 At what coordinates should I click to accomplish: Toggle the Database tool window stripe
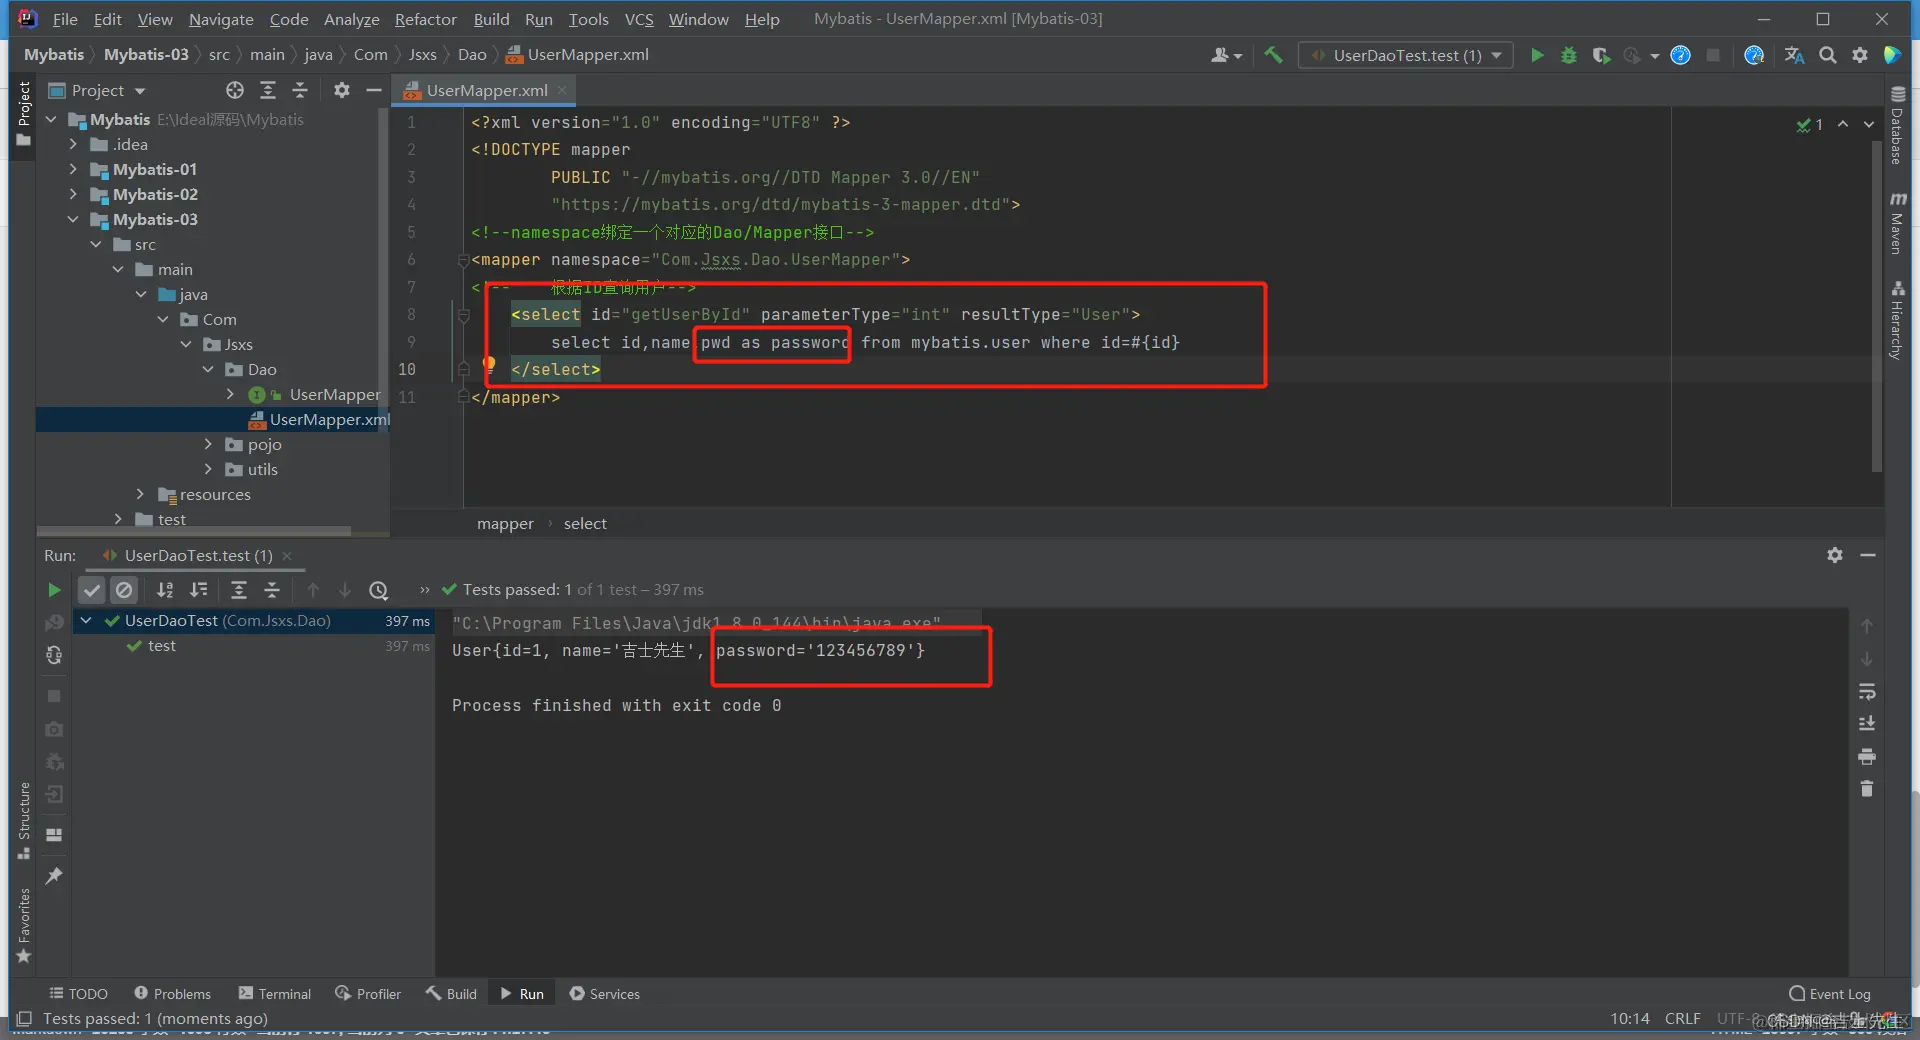1897,126
